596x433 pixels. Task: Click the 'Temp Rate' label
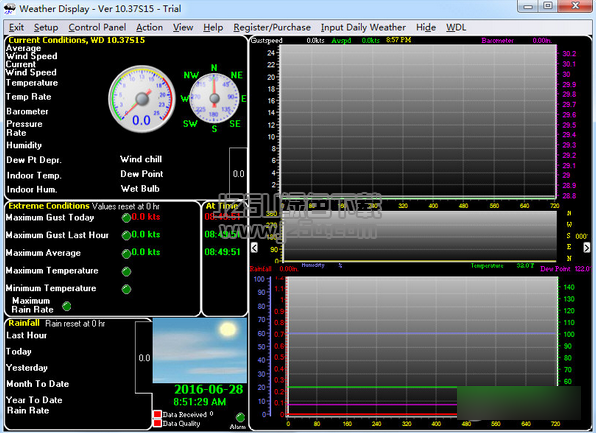point(29,97)
